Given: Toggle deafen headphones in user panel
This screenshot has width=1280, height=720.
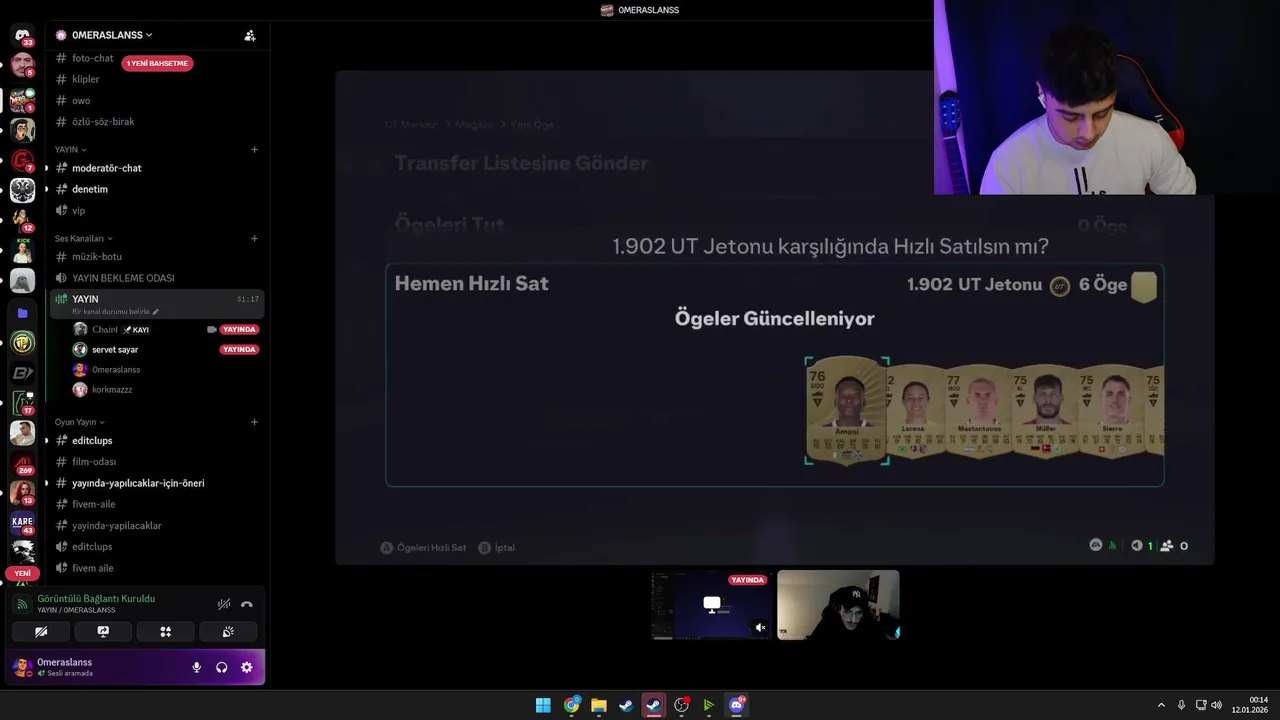Looking at the screenshot, I should pyautogui.click(x=222, y=667).
